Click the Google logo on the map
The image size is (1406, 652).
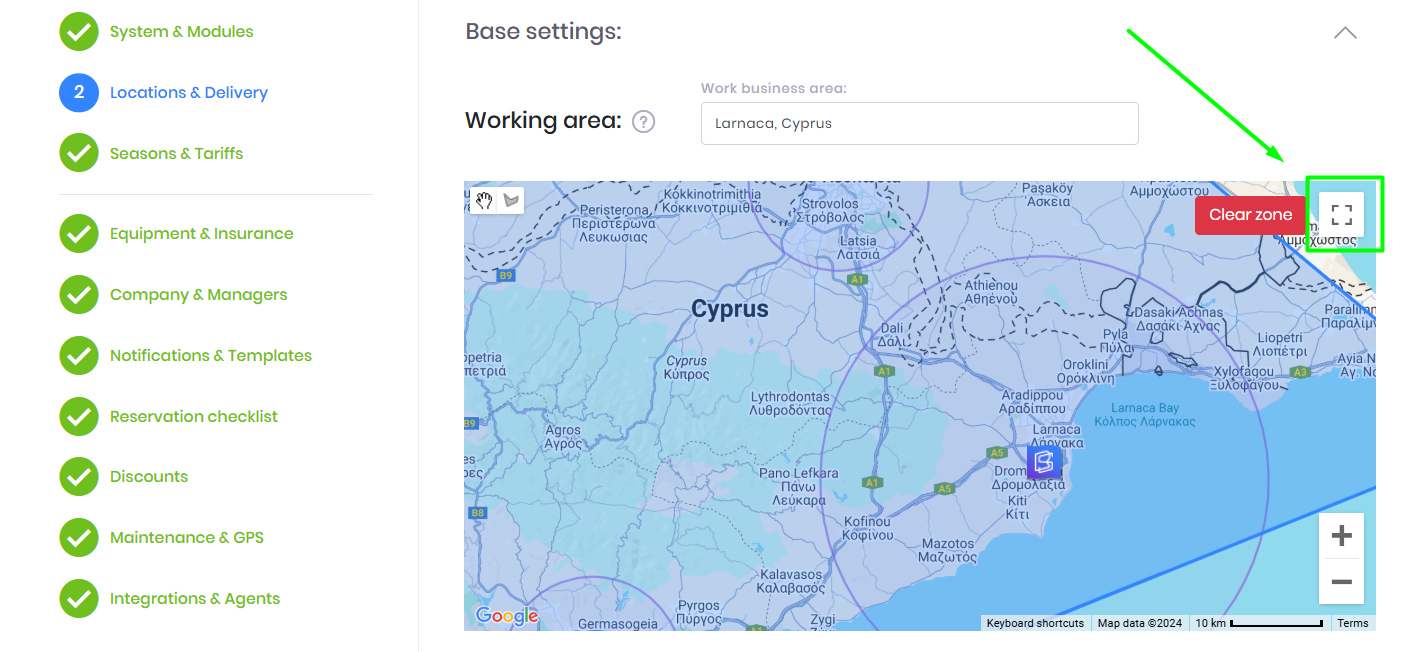point(507,616)
